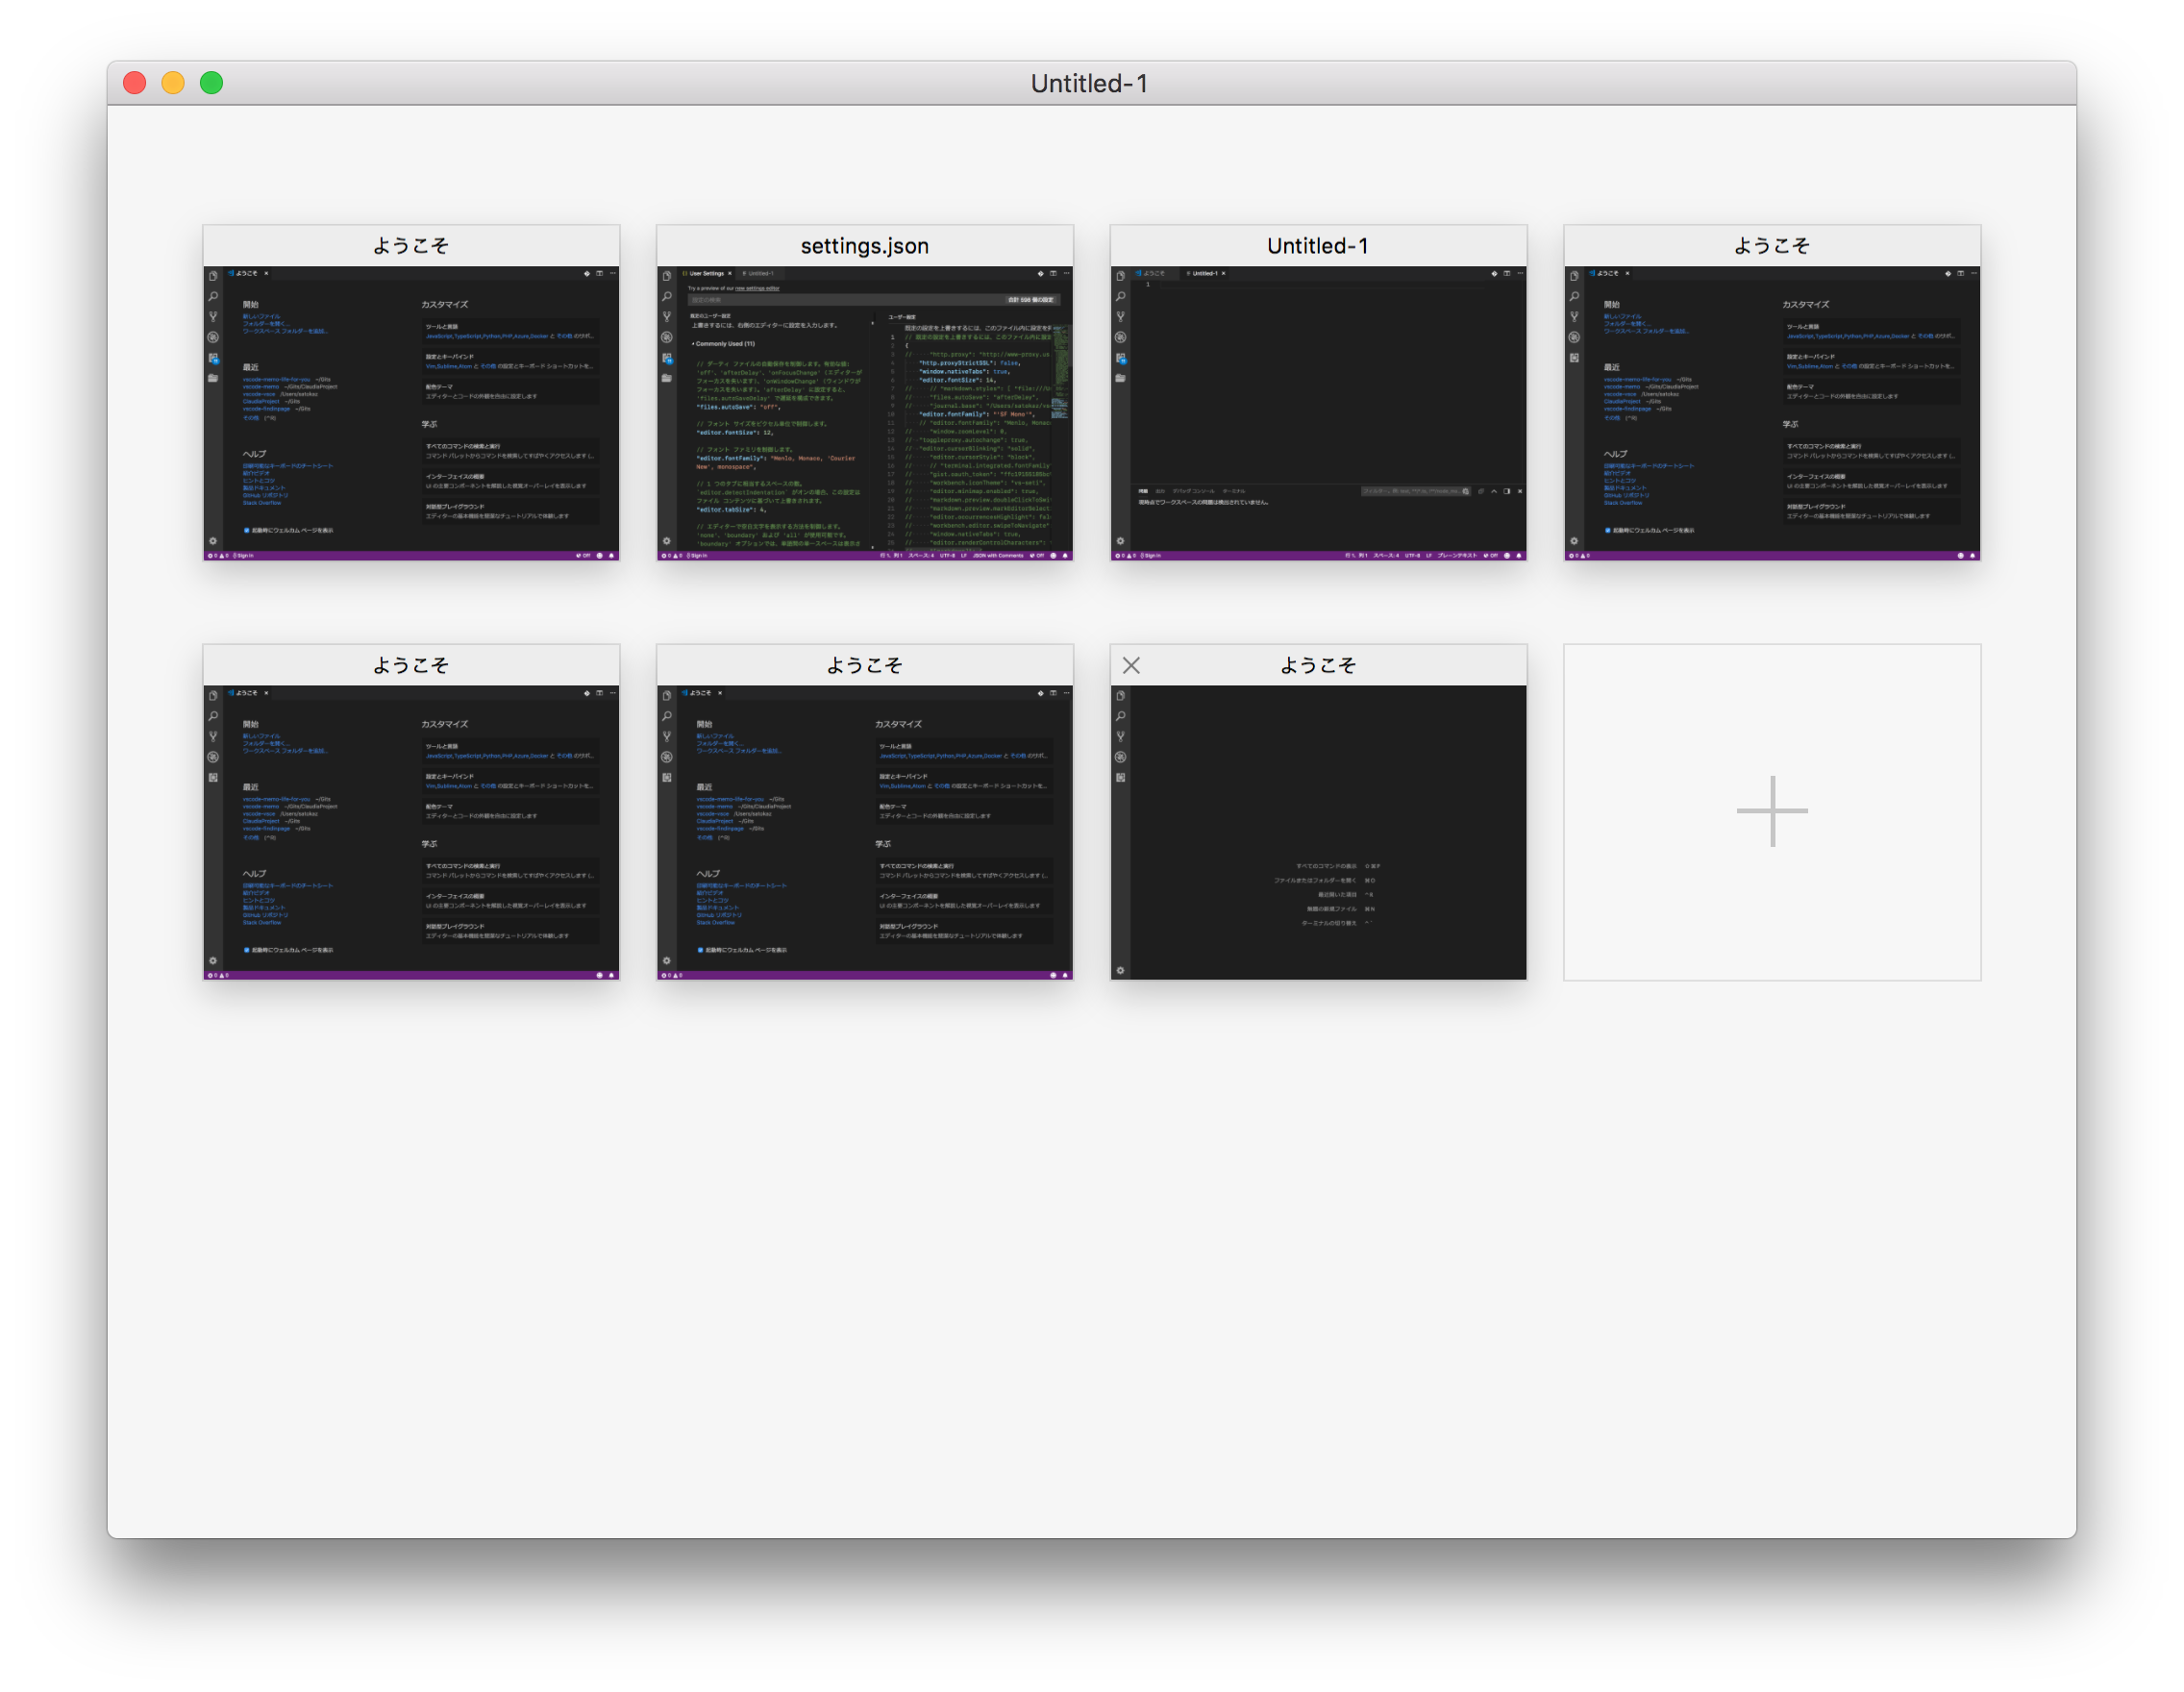Click the ようこそ title of top-left tile
The width and height of the screenshot is (2184, 1692).
pyautogui.click(x=411, y=246)
